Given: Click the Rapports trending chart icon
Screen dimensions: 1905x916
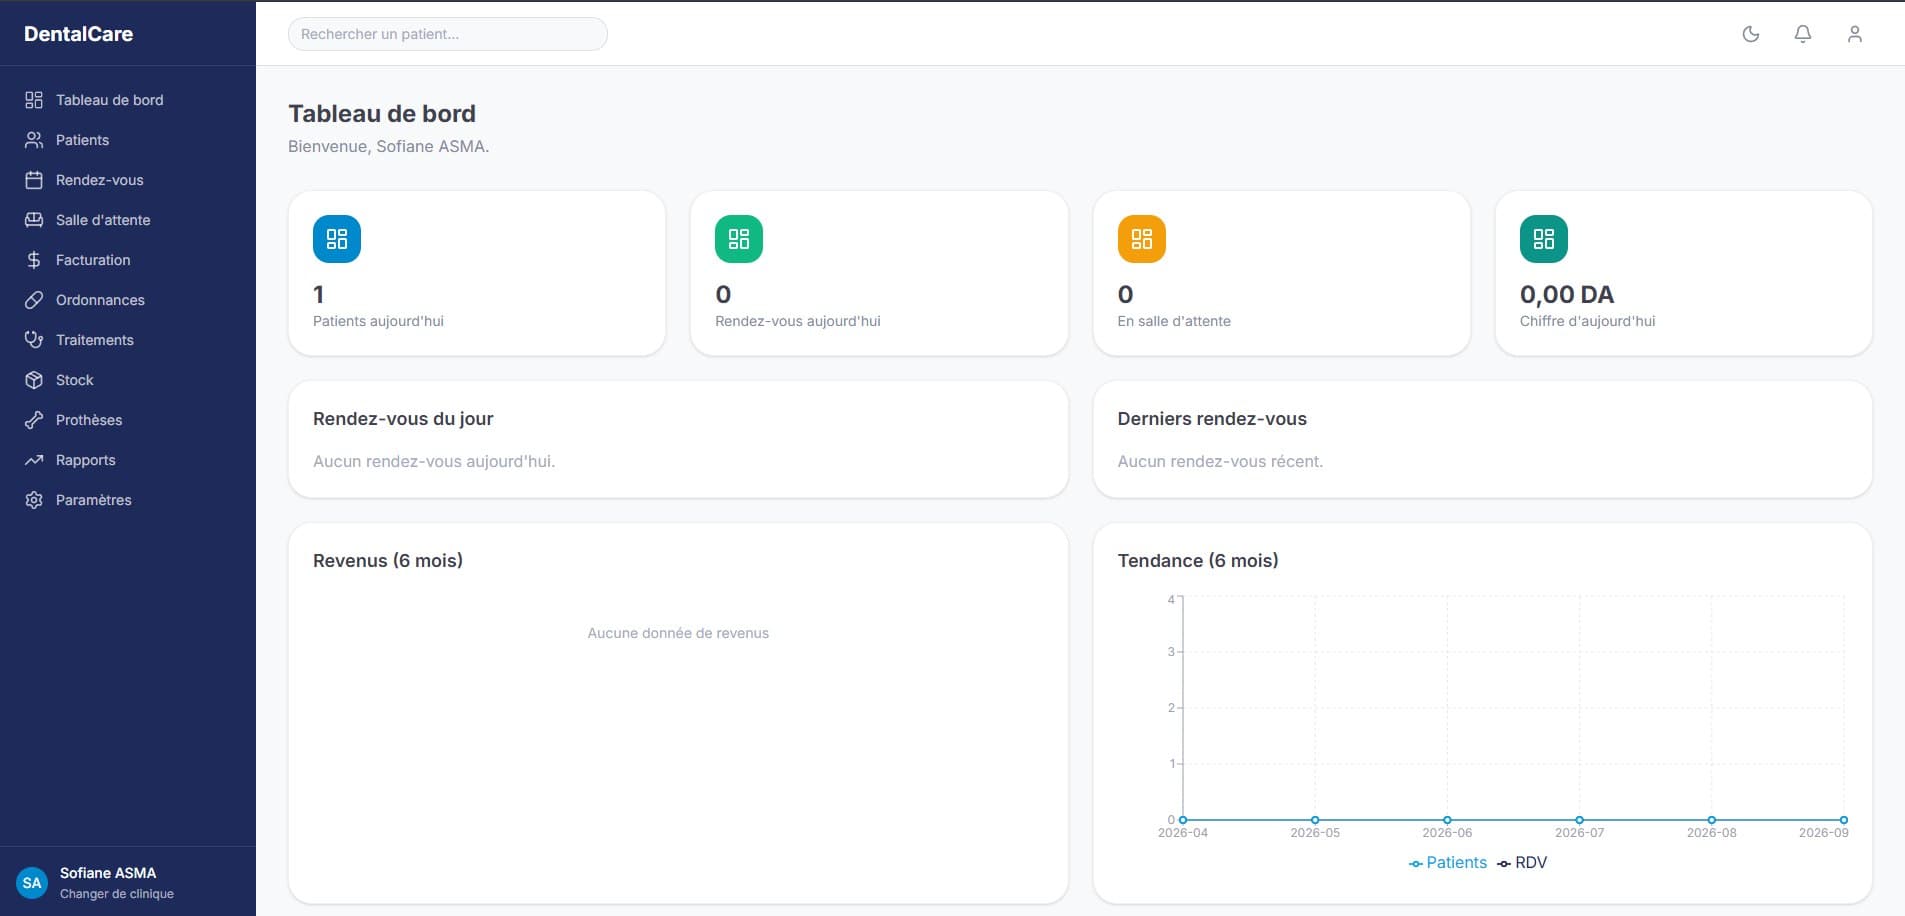Looking at the screenshot, I should pyautogui.click(x=34, y=460).
